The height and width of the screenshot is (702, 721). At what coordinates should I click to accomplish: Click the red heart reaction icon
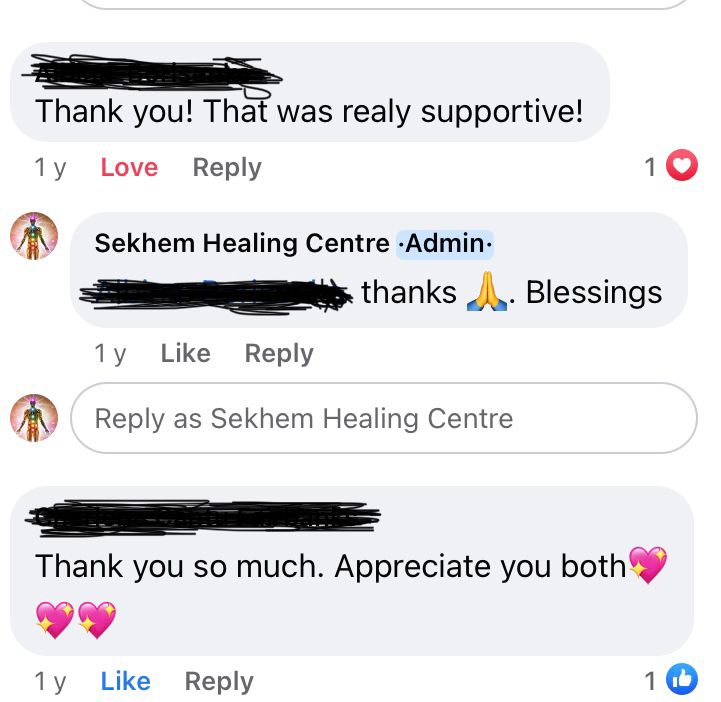tap(682, 165)
